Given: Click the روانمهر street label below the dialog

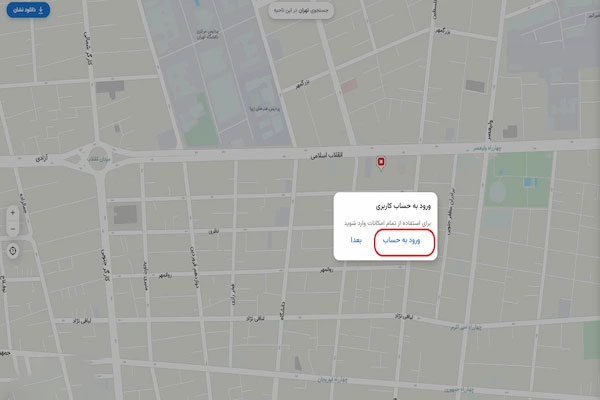Looking at the screenshot, I should tap(326, 270).
